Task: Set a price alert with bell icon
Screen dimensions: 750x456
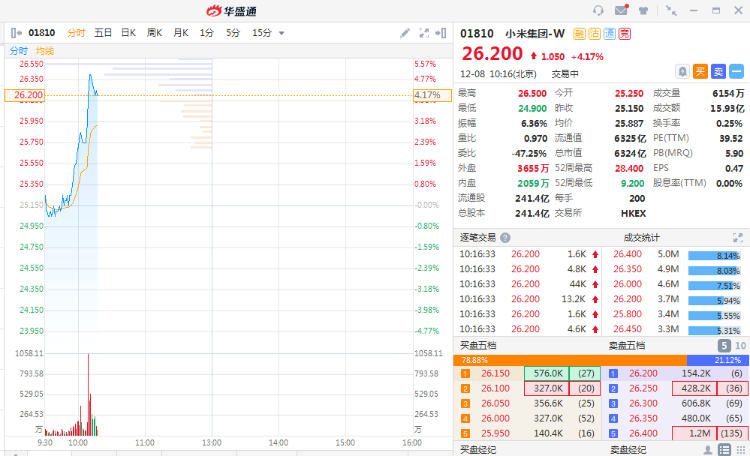Action: click(x=682, y=72)
